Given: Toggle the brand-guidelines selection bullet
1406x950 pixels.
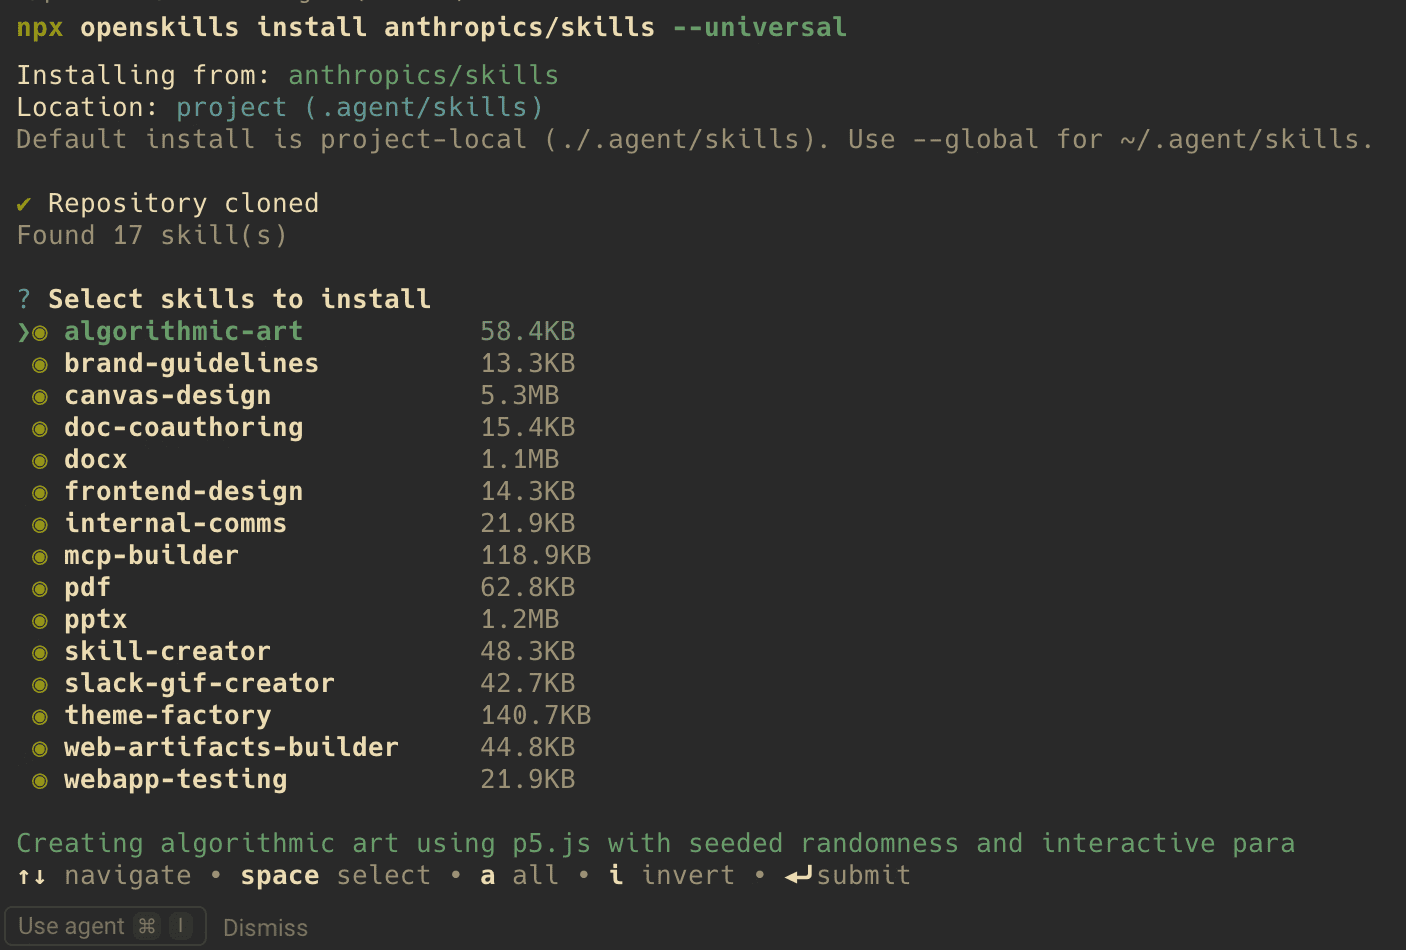Looking at the screenshot, I should 40,364.
